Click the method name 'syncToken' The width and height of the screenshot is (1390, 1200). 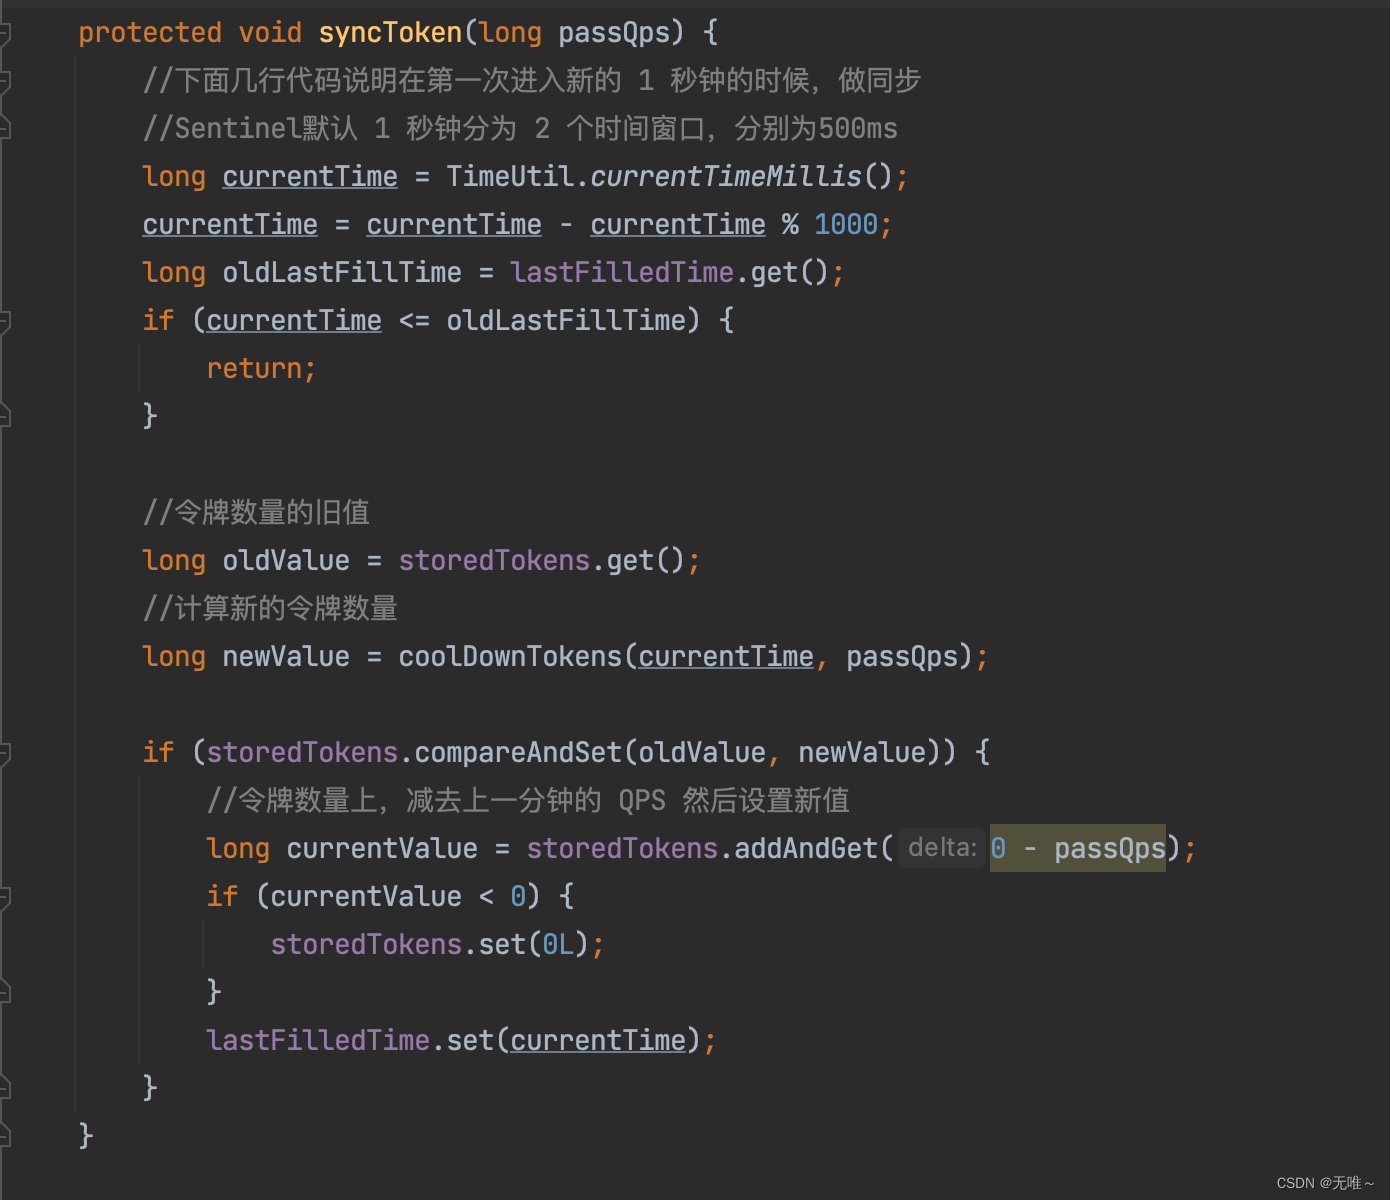(390, 33)
